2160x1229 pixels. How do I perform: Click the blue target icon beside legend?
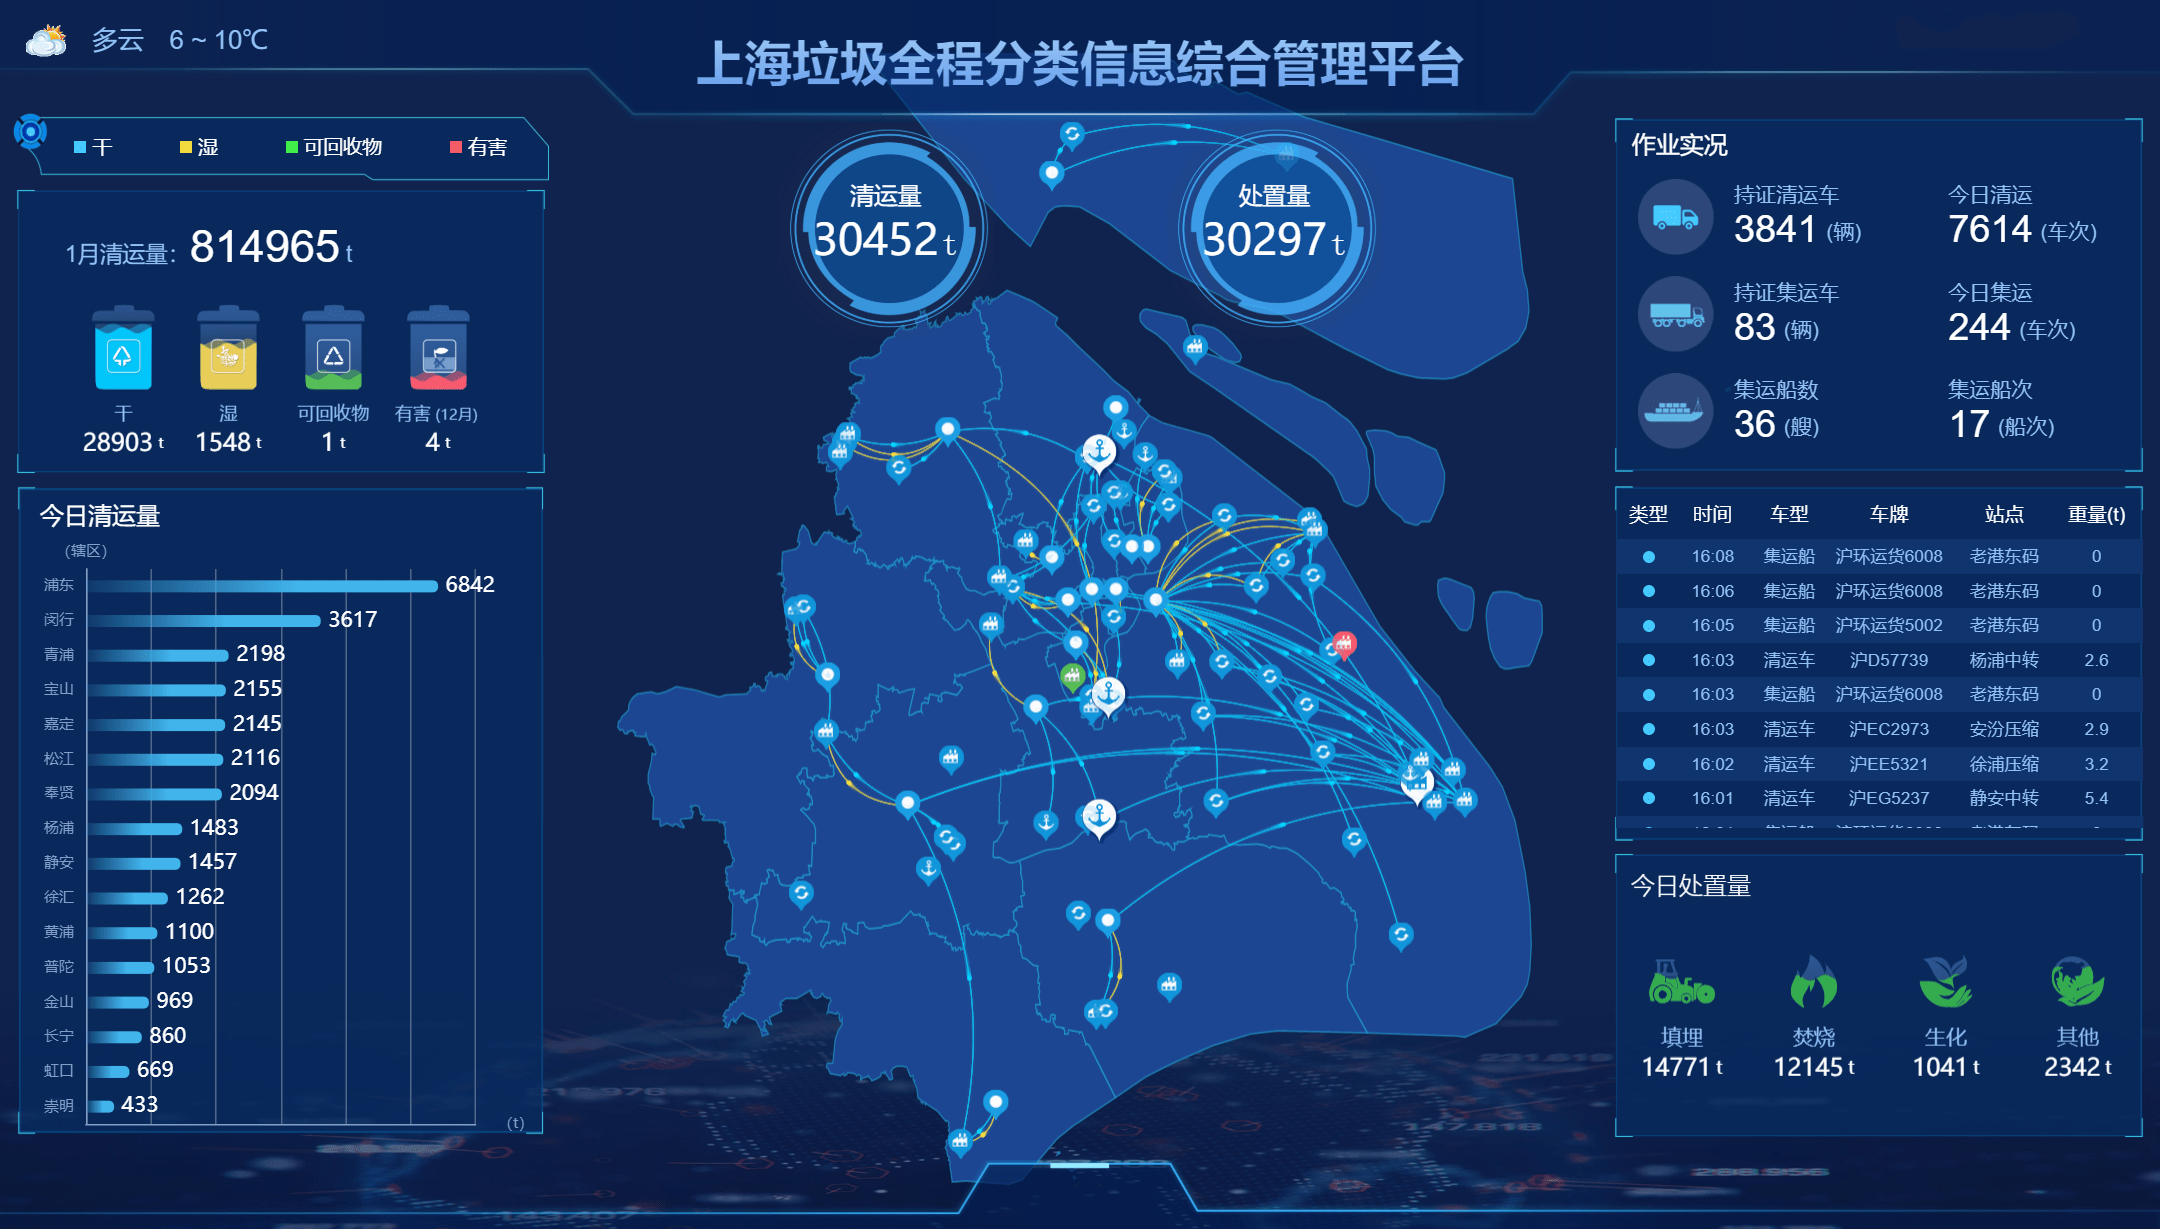(x=30, y=131)
